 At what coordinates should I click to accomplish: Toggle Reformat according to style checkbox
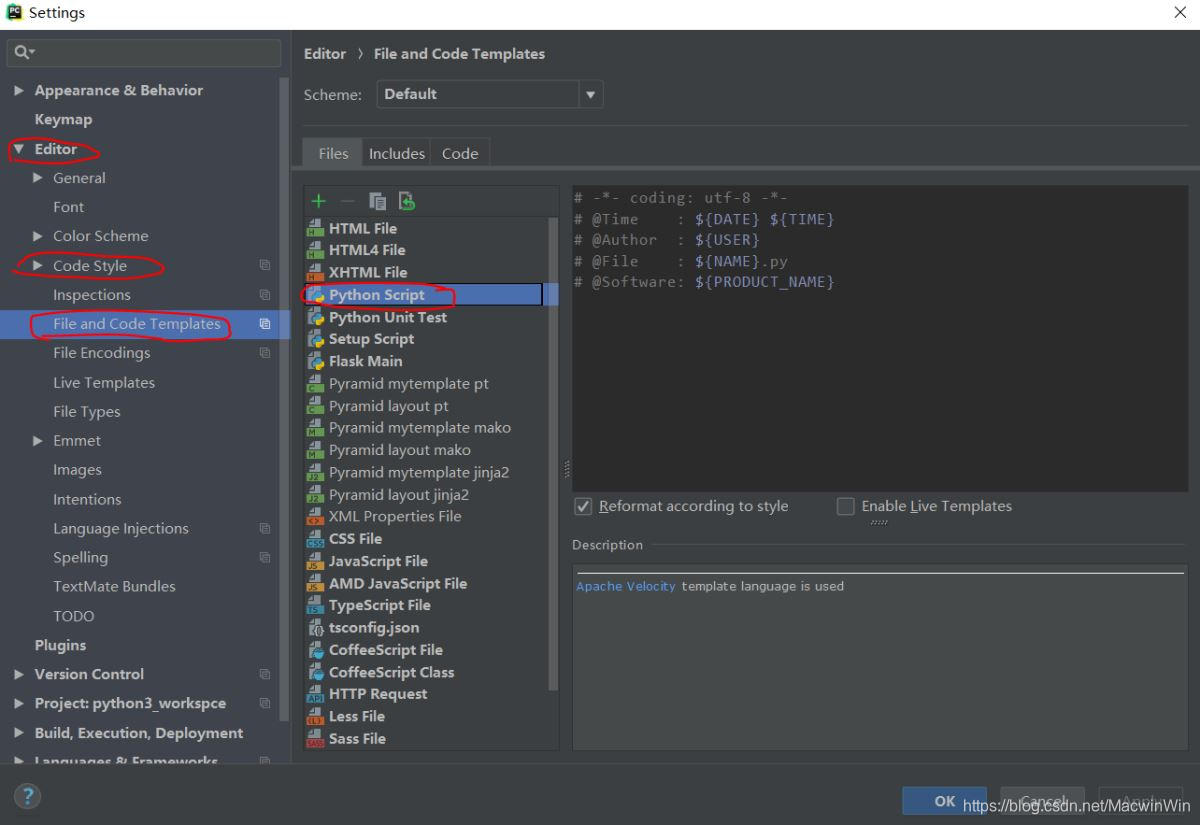pyautogui.click(x=583, y=506)
